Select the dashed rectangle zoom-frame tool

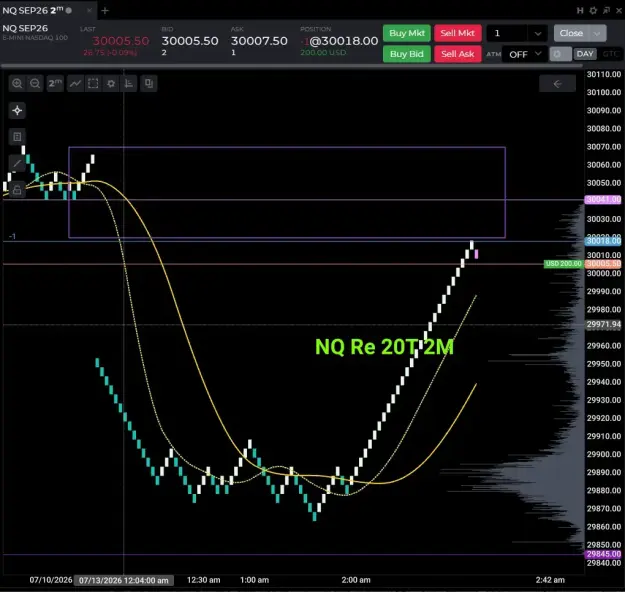93,84
